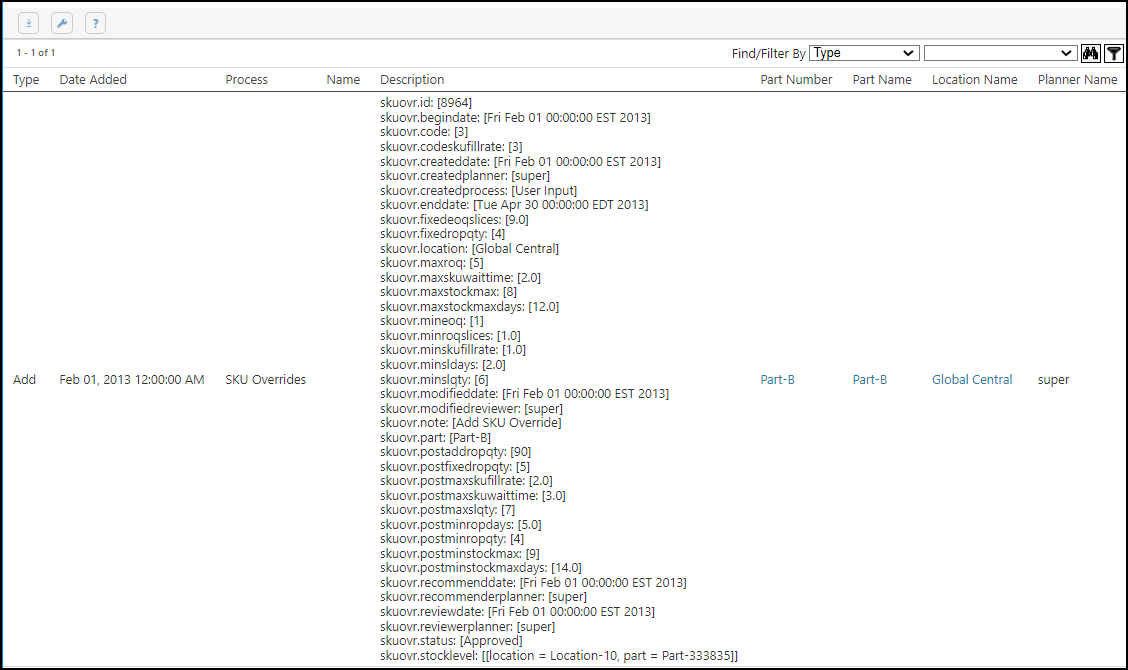The width and height of the screenshot is (1128, 670).
Task: Sort by the Description column header
Action: (412, 80)
